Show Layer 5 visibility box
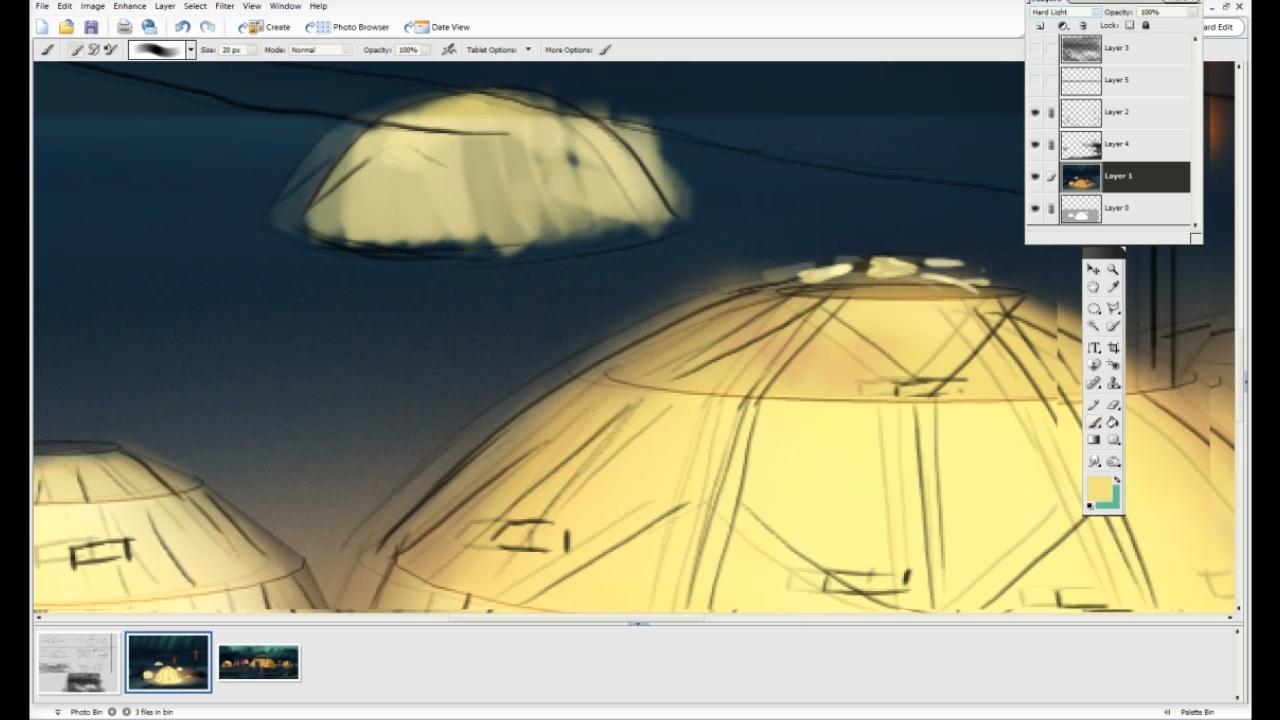1280x720 pixels. [x=1035, y=80]
